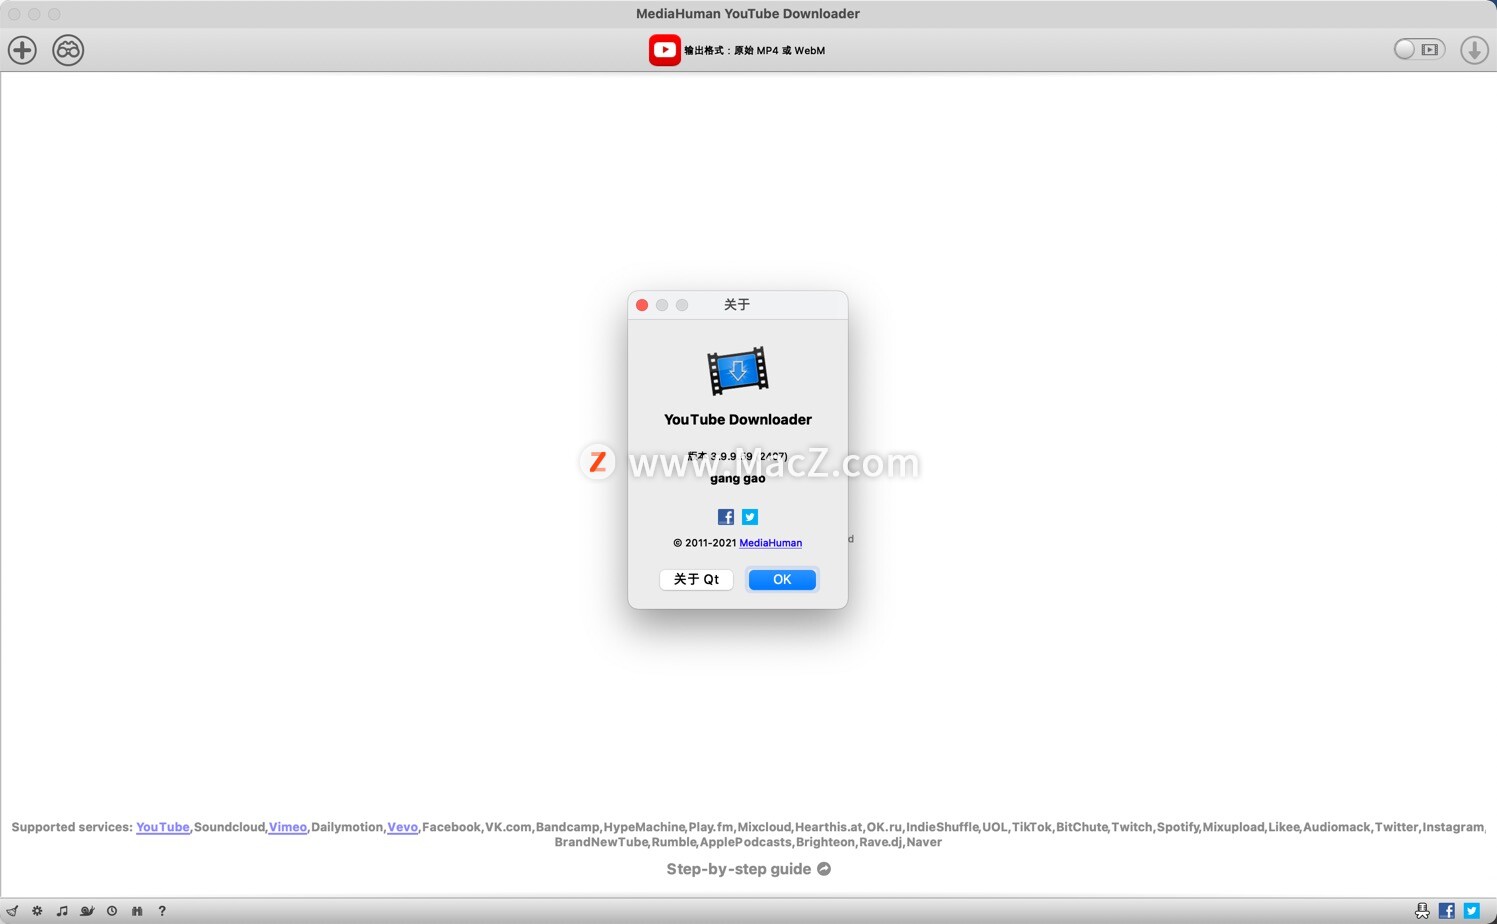The image size is (1497, 924).
Task: Click the add URL plus icon
Action: (22, 50)
